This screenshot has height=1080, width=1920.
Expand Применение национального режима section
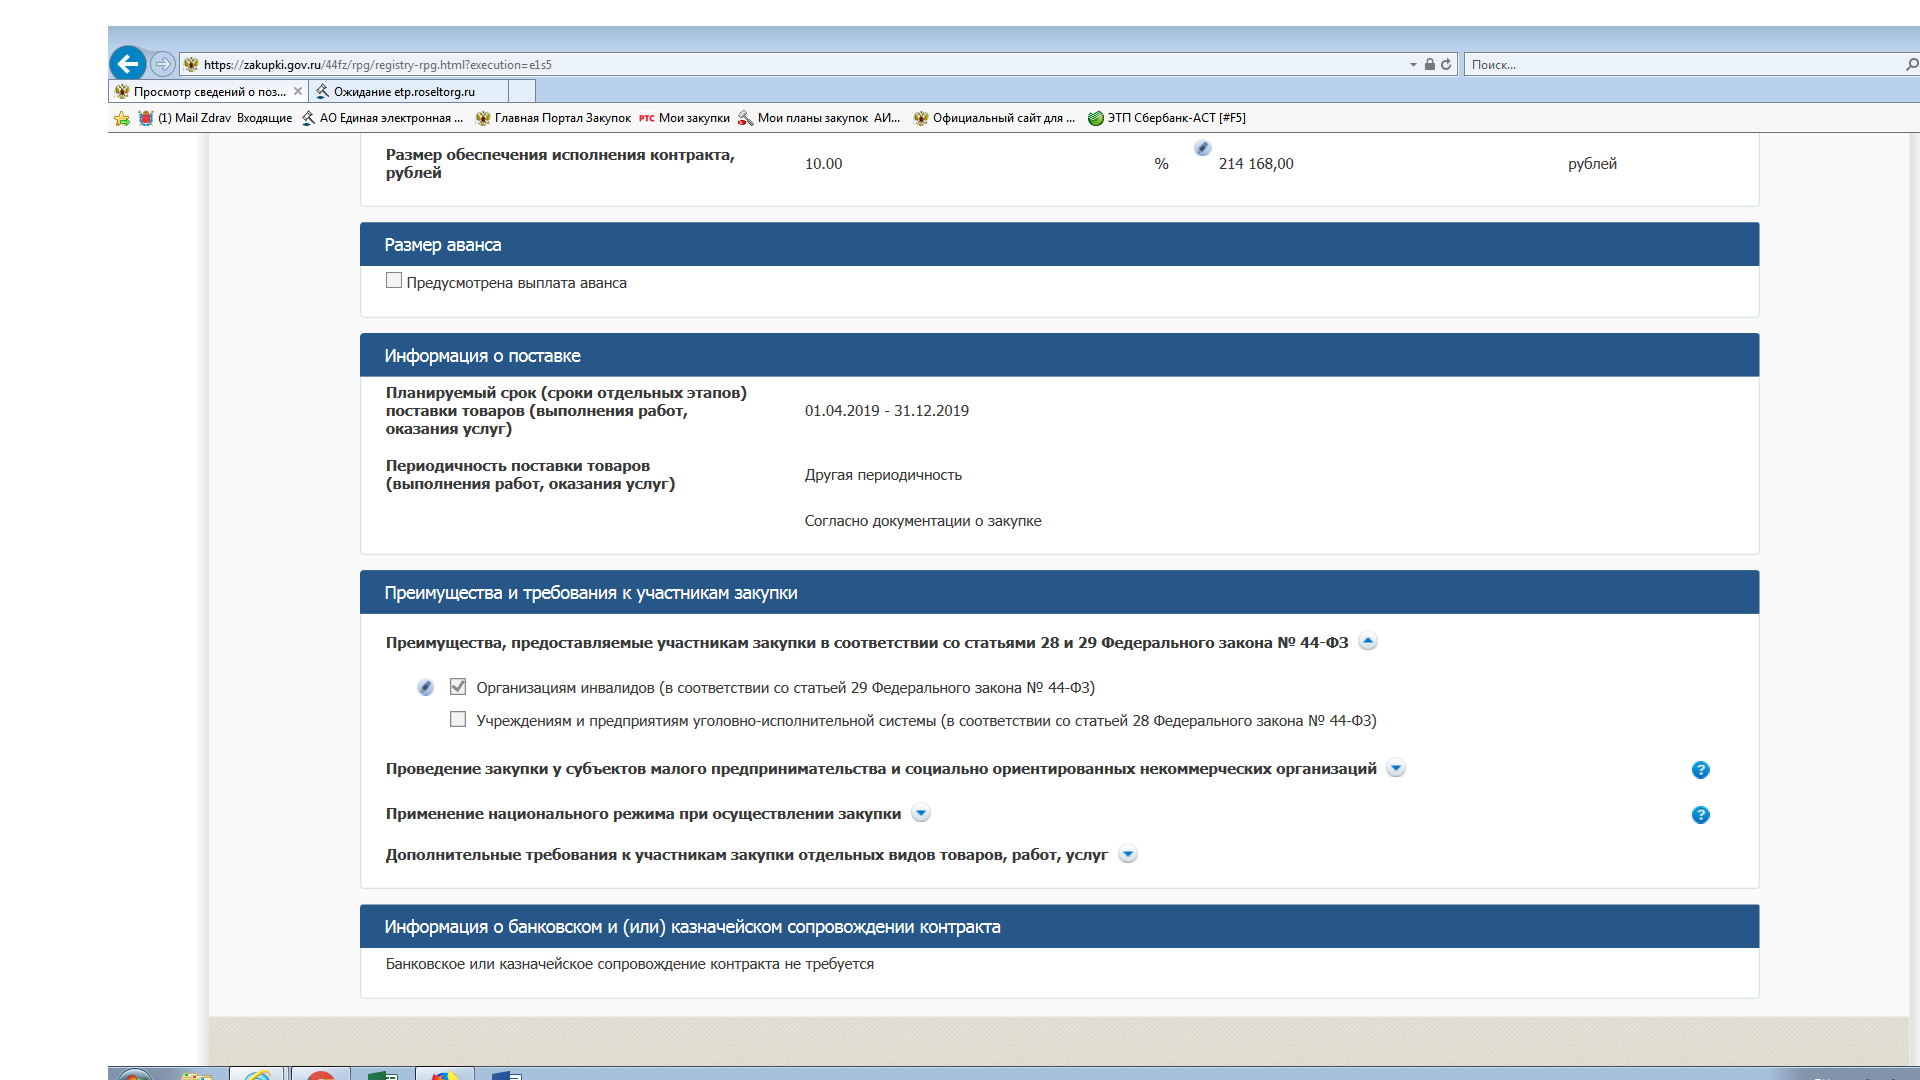click(x=921, y=814)
